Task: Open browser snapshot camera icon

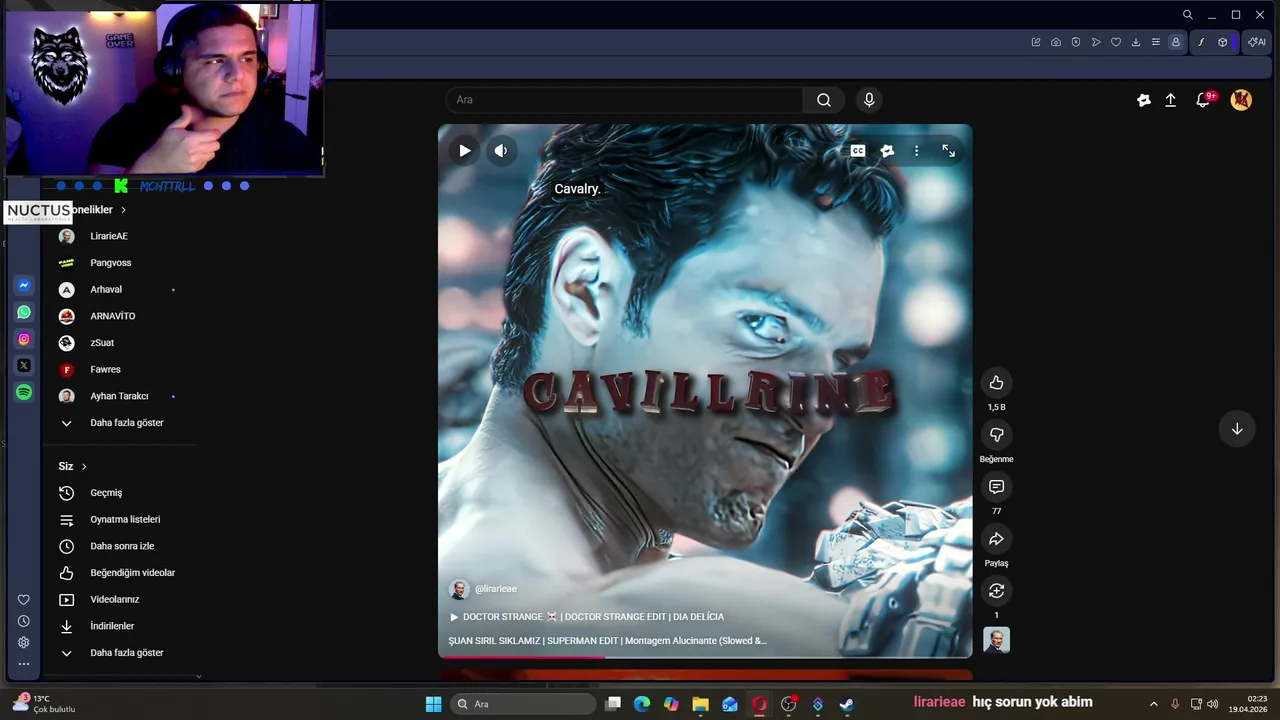Action: pos(1056,42)
